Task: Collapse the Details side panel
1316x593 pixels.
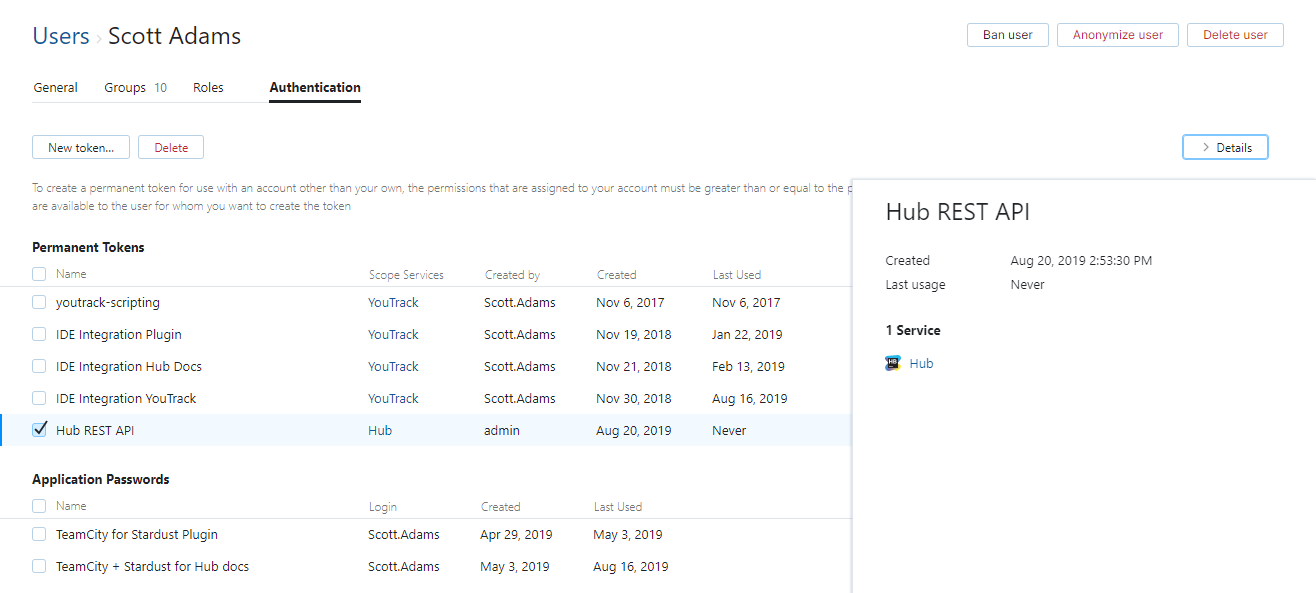Action: [1225, 147]
